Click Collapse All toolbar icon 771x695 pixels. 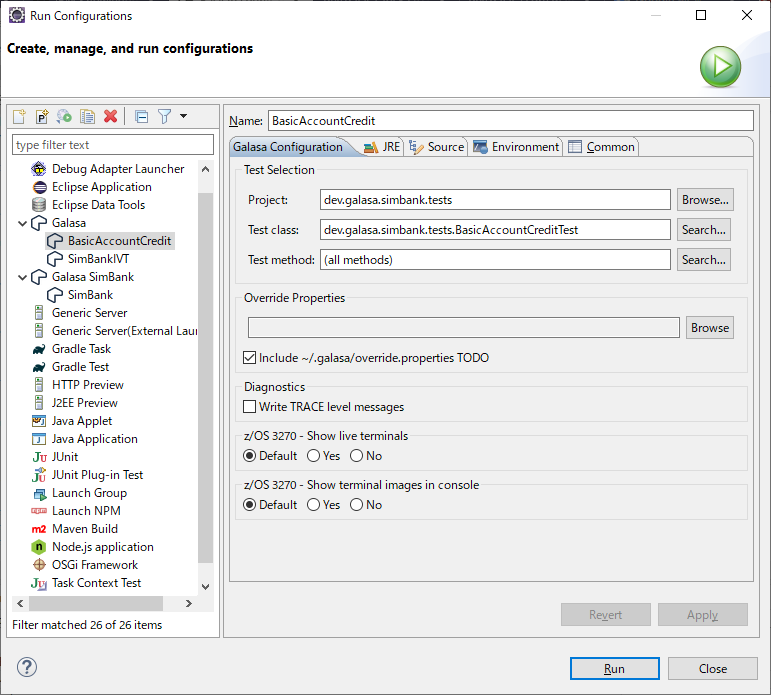coord(142,117)
